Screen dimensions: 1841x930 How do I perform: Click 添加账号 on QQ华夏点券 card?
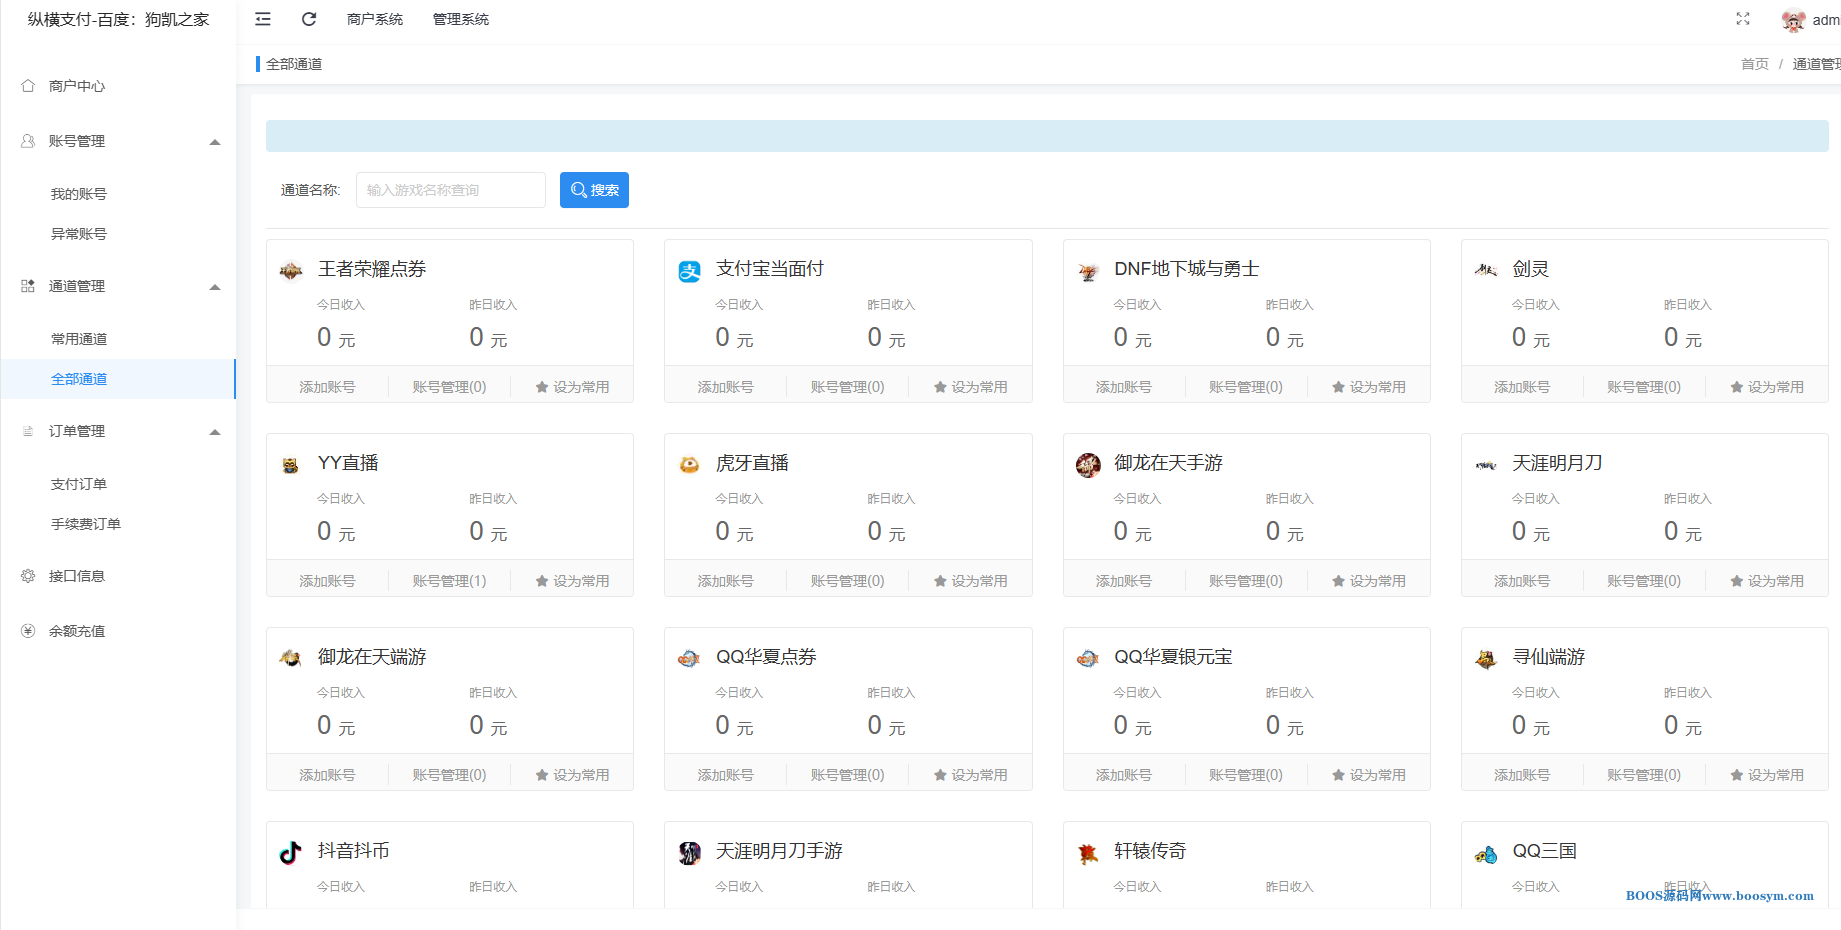[725, 775]
